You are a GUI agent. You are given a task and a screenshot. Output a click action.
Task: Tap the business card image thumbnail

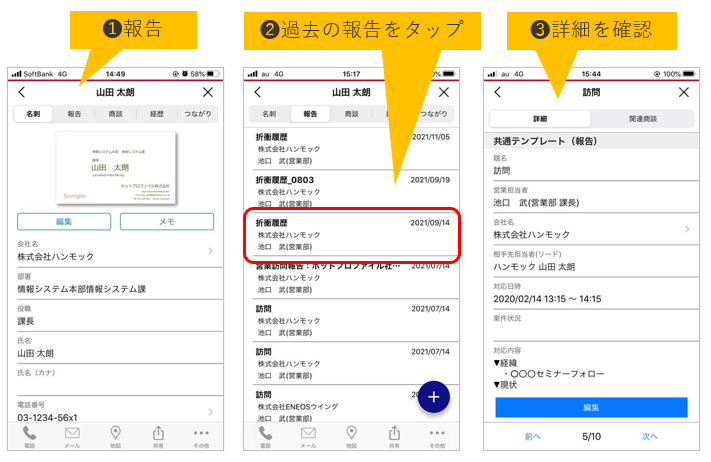pos(115,169)
